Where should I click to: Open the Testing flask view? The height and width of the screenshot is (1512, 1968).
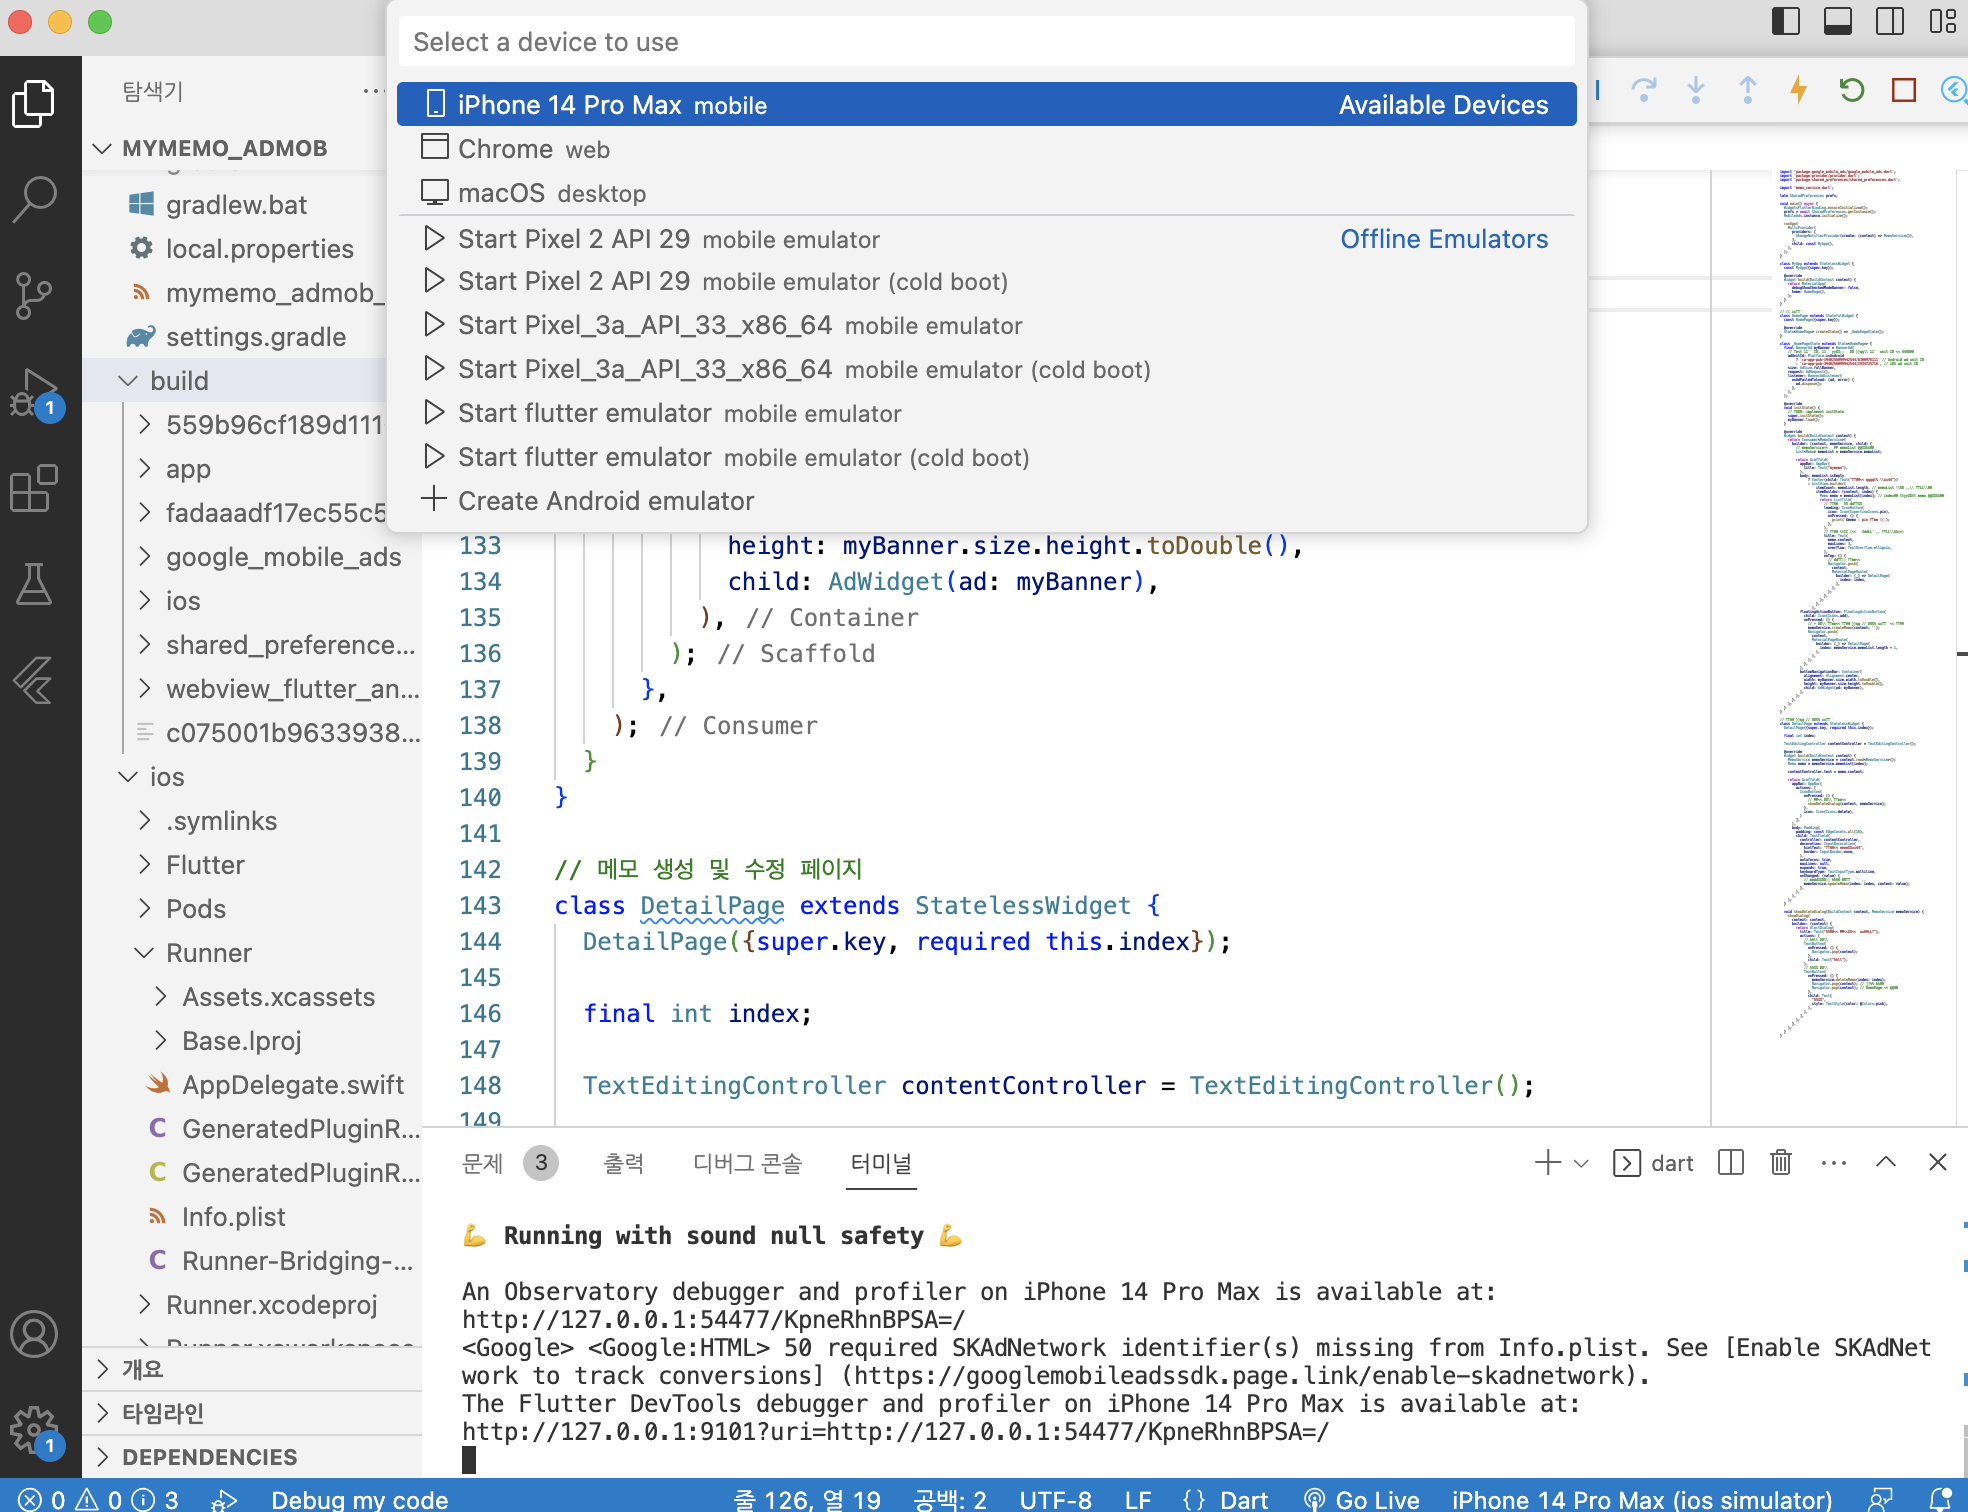(34, 584)
